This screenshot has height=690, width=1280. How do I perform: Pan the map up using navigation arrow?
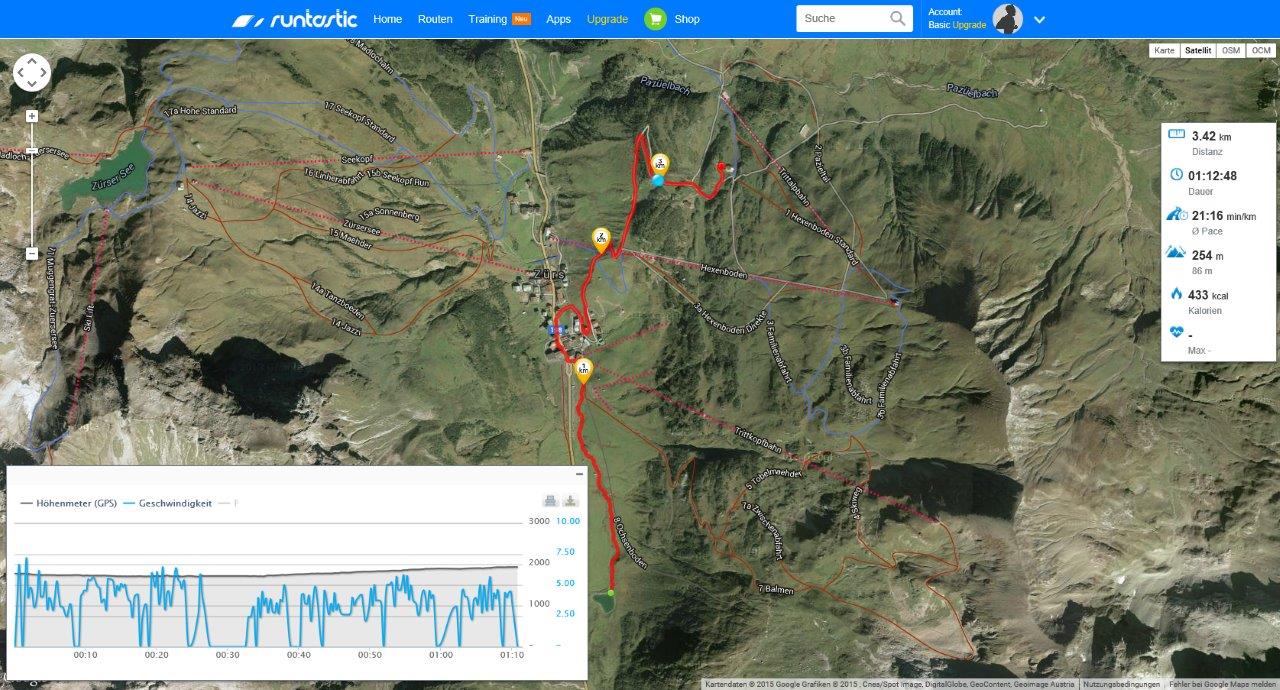[32, 60]
